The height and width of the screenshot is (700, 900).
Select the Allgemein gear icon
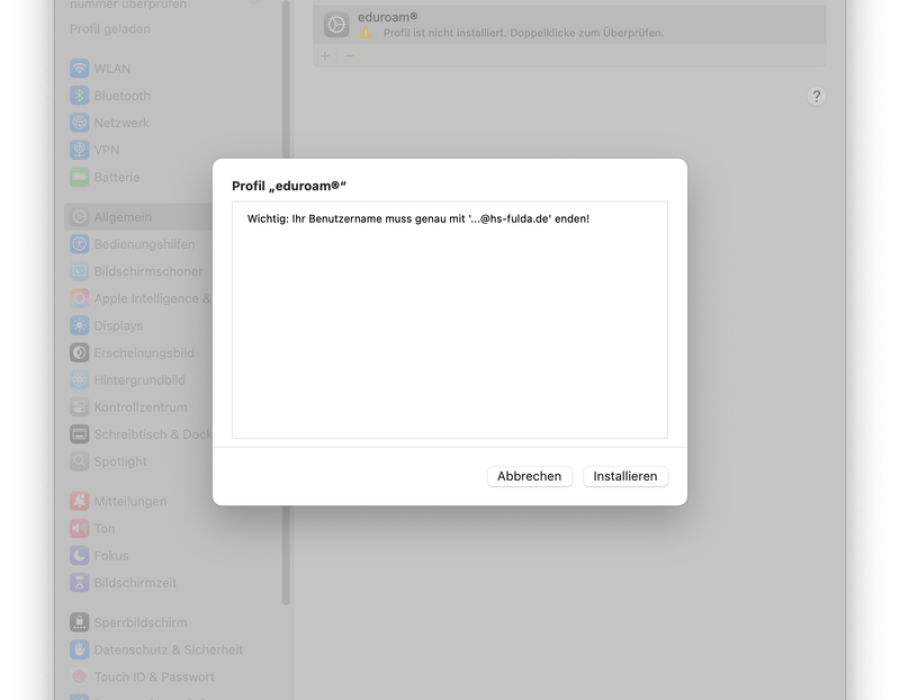(79, 217)
